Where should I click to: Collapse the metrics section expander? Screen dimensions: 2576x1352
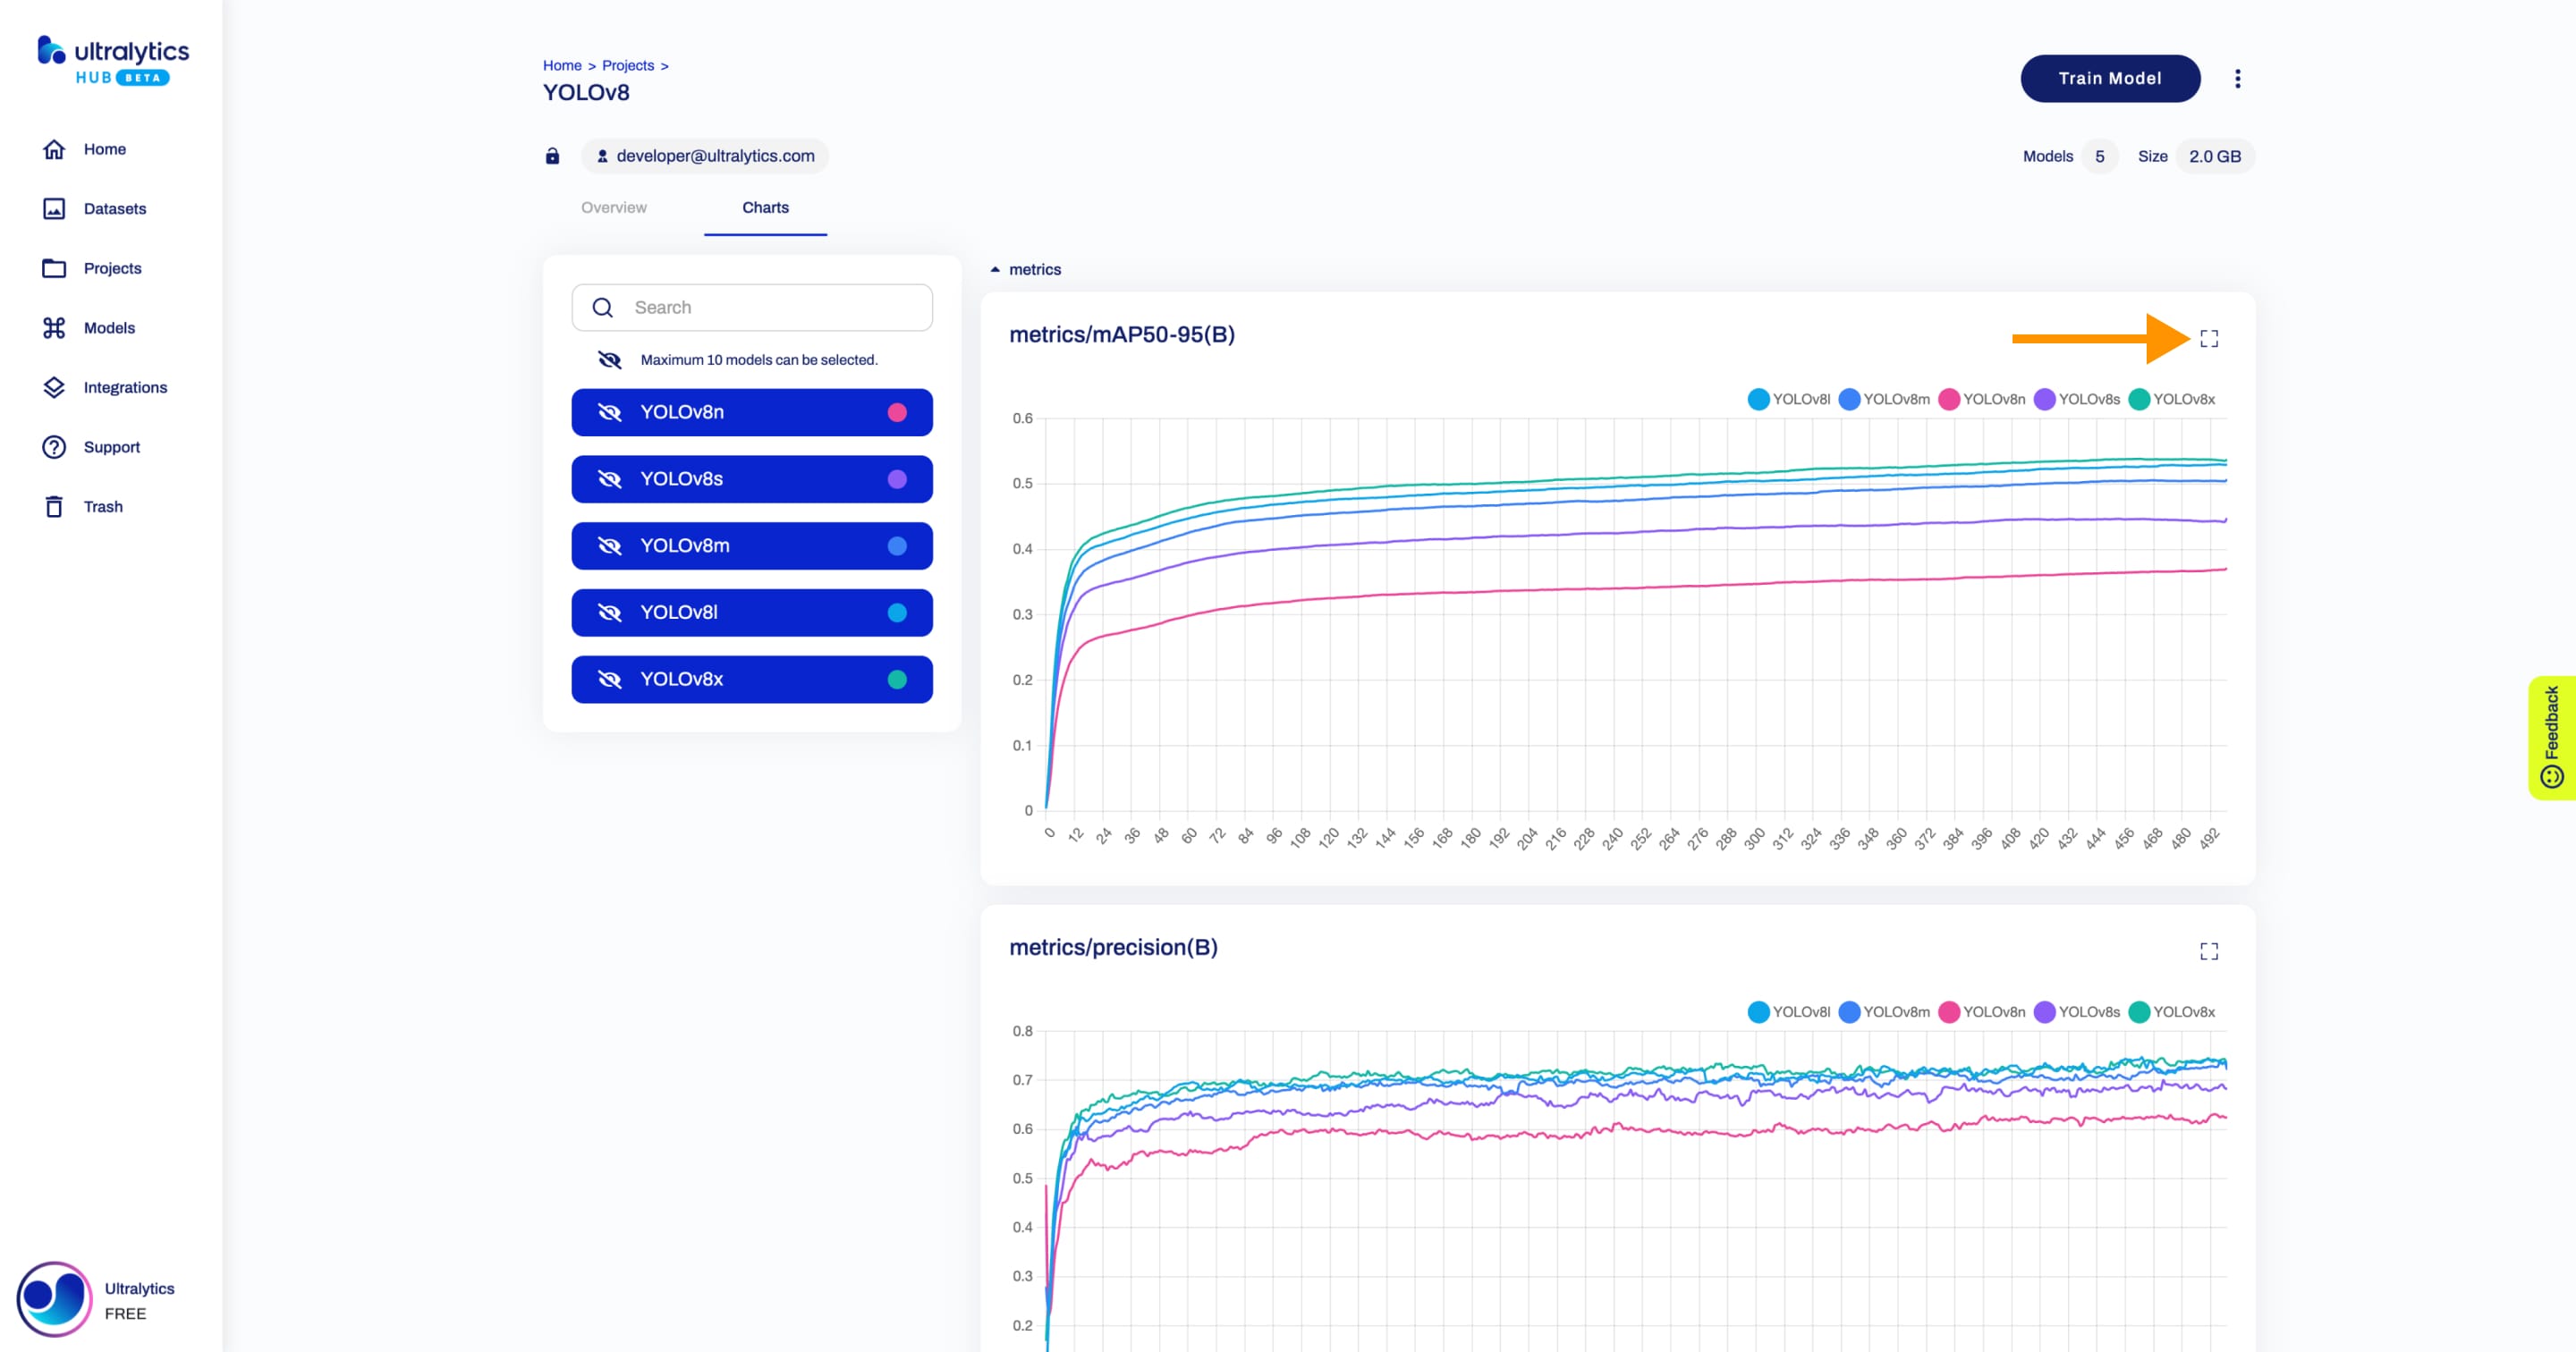click(x=995, y=269)
